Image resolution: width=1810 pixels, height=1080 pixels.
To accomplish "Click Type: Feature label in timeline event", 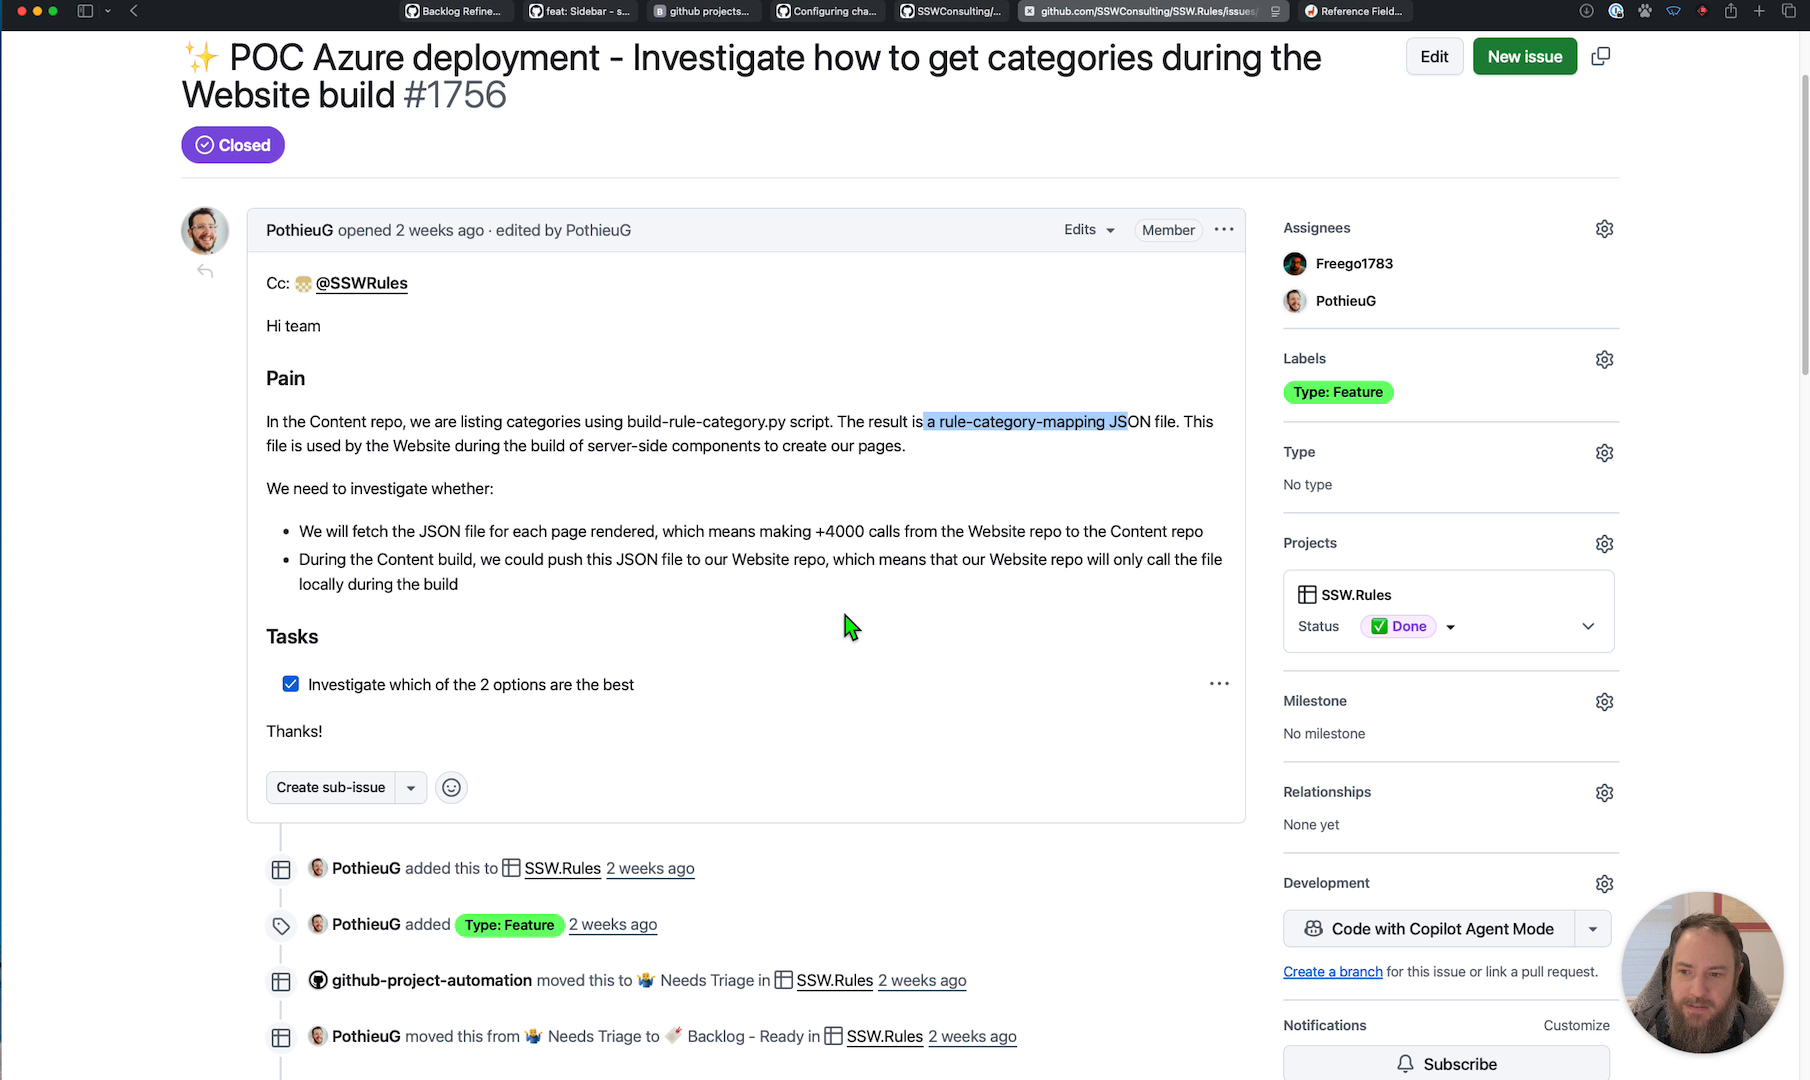I will pyautogui.click(x=509, y=925).
